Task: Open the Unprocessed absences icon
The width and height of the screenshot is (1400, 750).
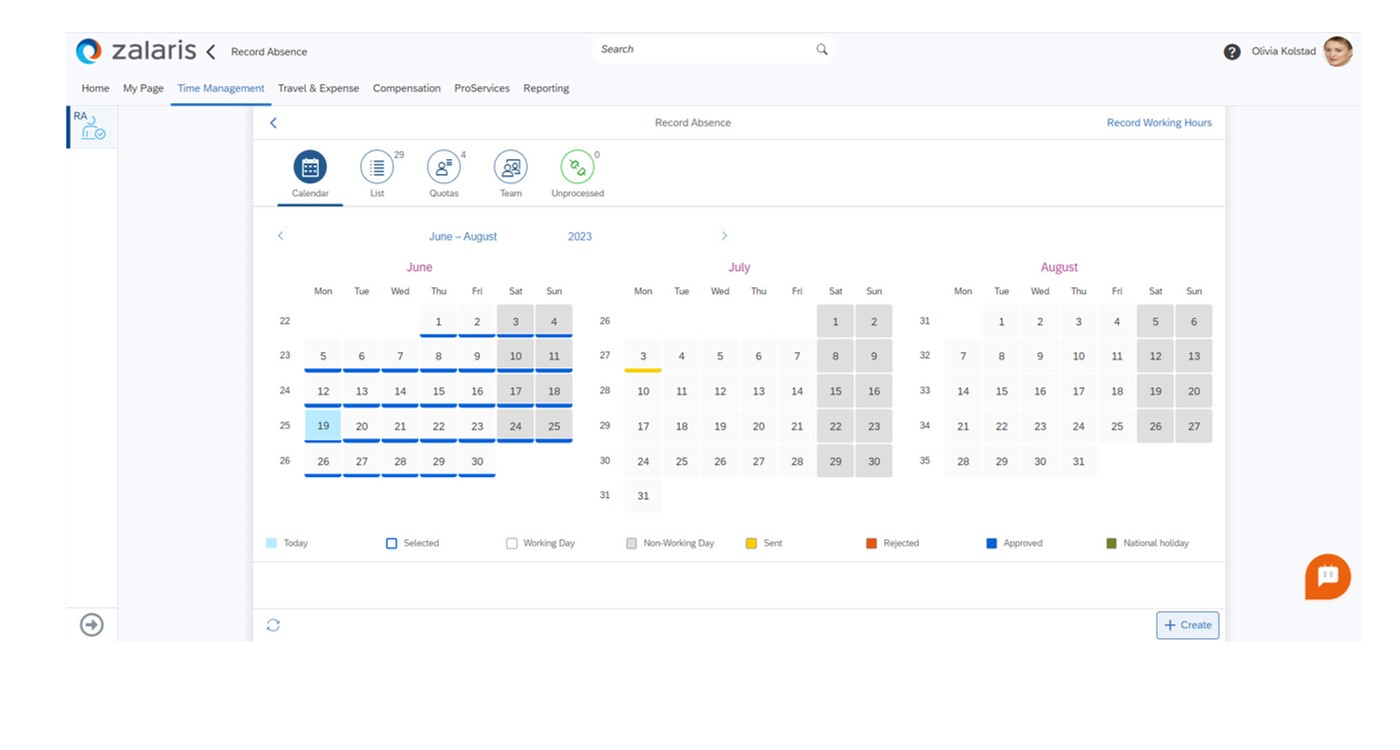Action: point(577,167)
